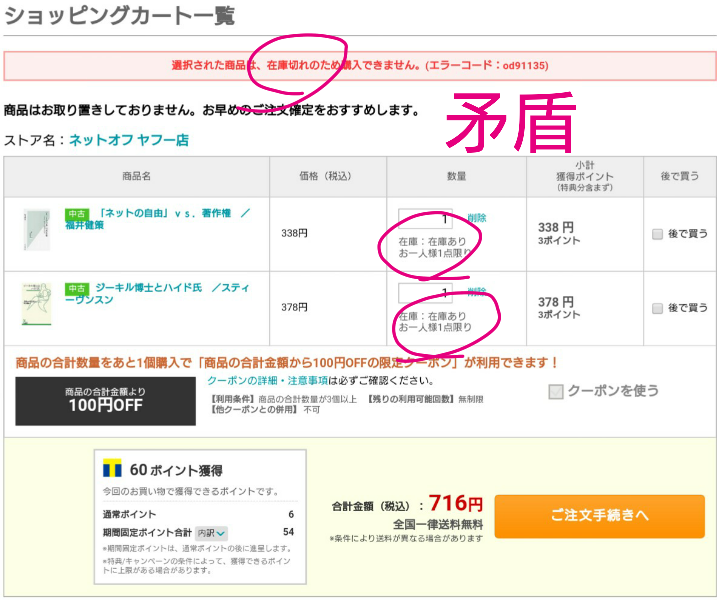
Task: Click the ご注文手続きへ order button
Action: (599, 515)
